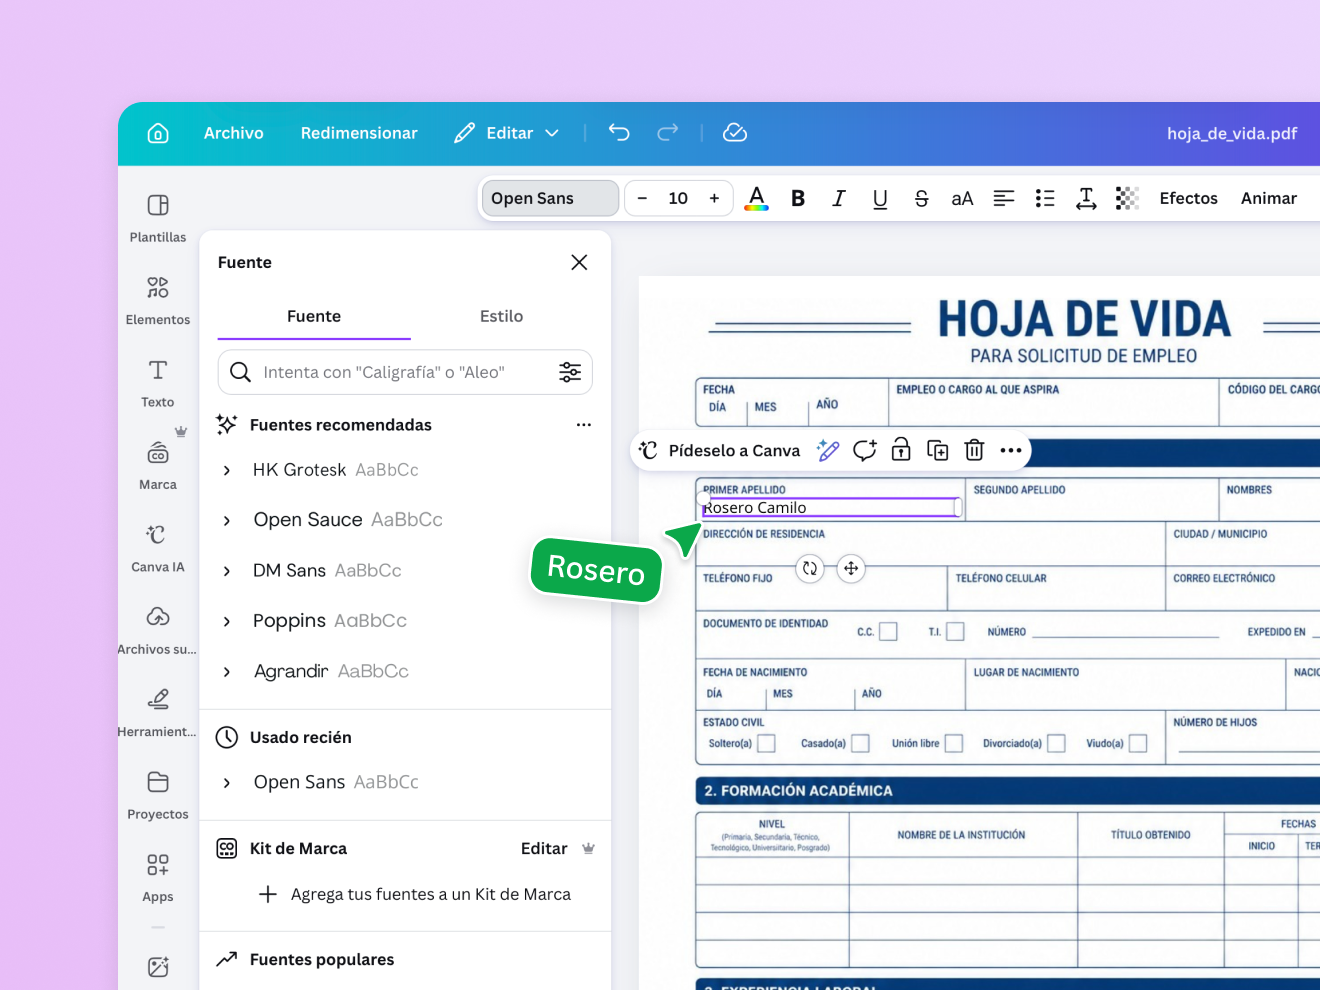Screen dimensions: 1320x990
Task: Switch to the Fuente tab
Action: pyautogui.click(x=314, y=316)
